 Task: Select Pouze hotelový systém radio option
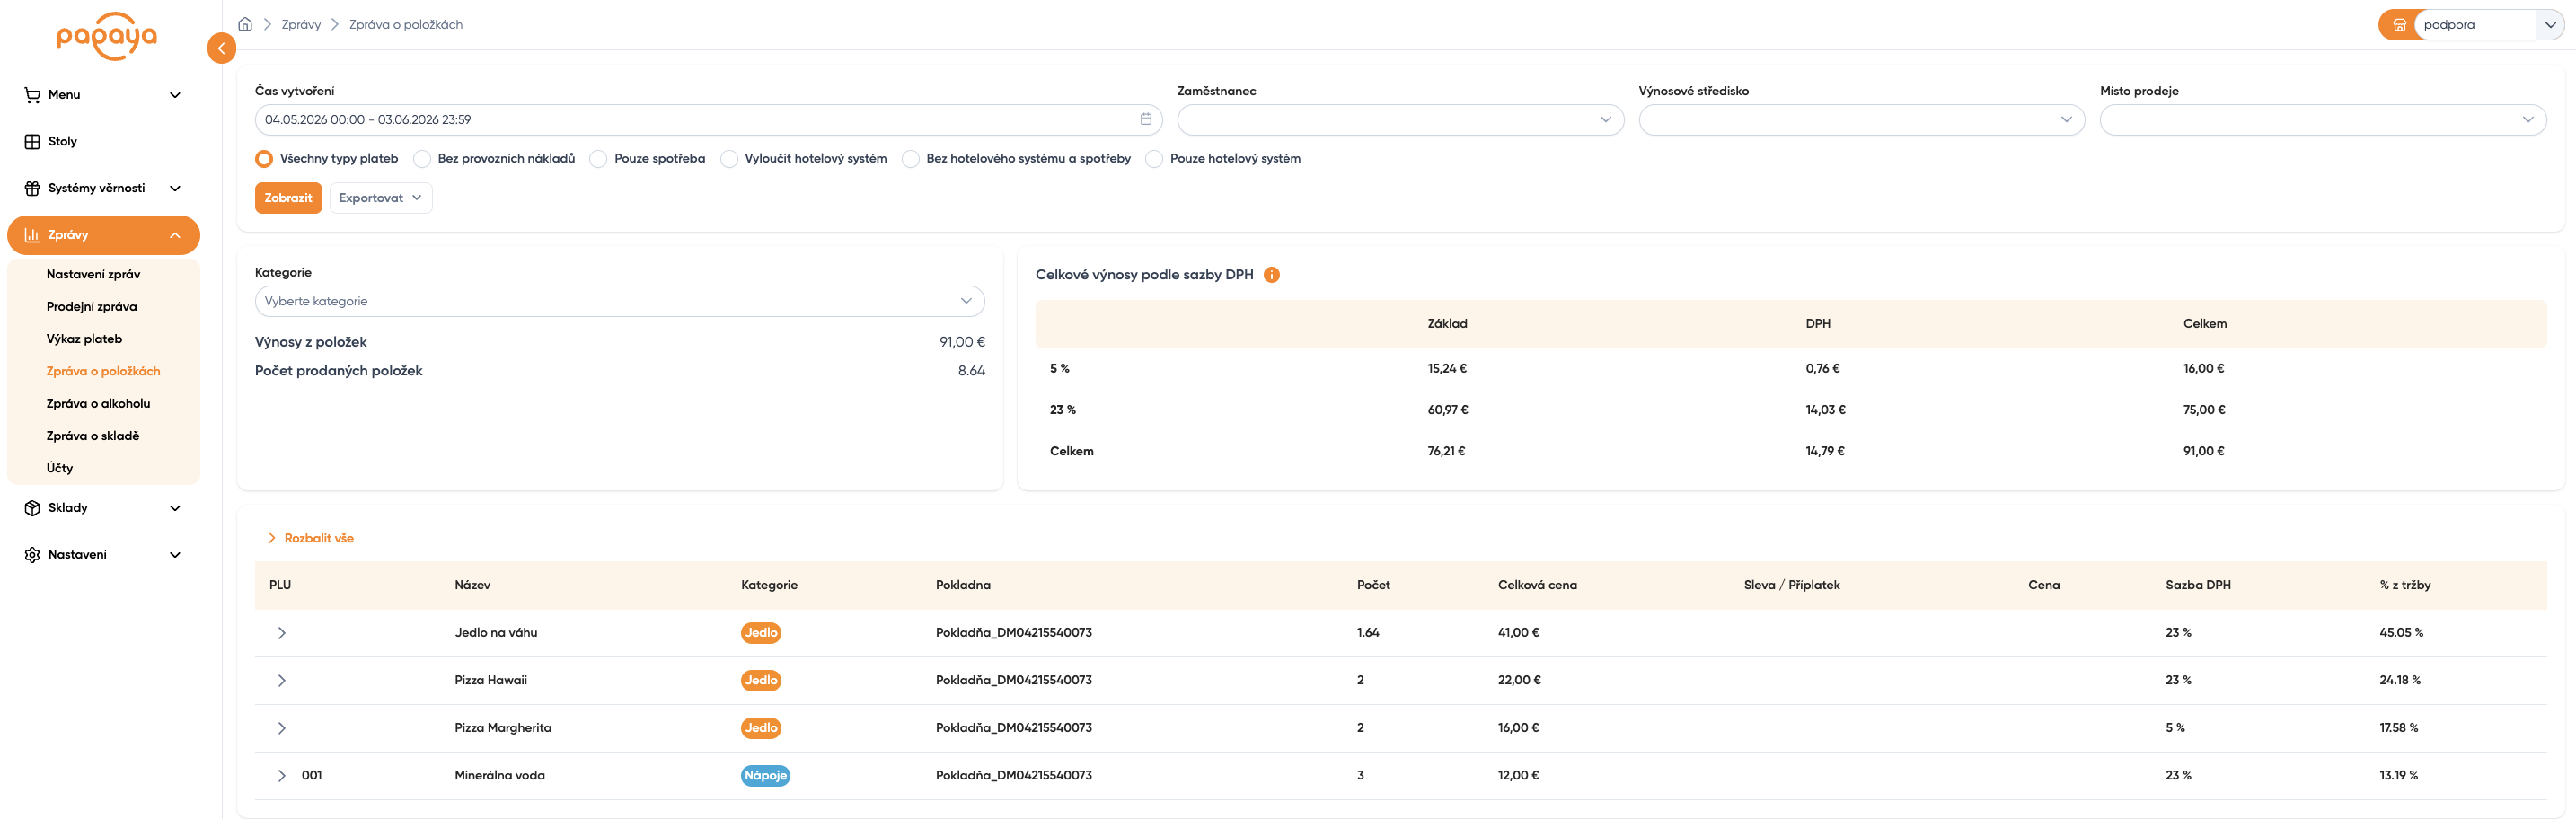pyautogui.click(x=1154, y=159)
